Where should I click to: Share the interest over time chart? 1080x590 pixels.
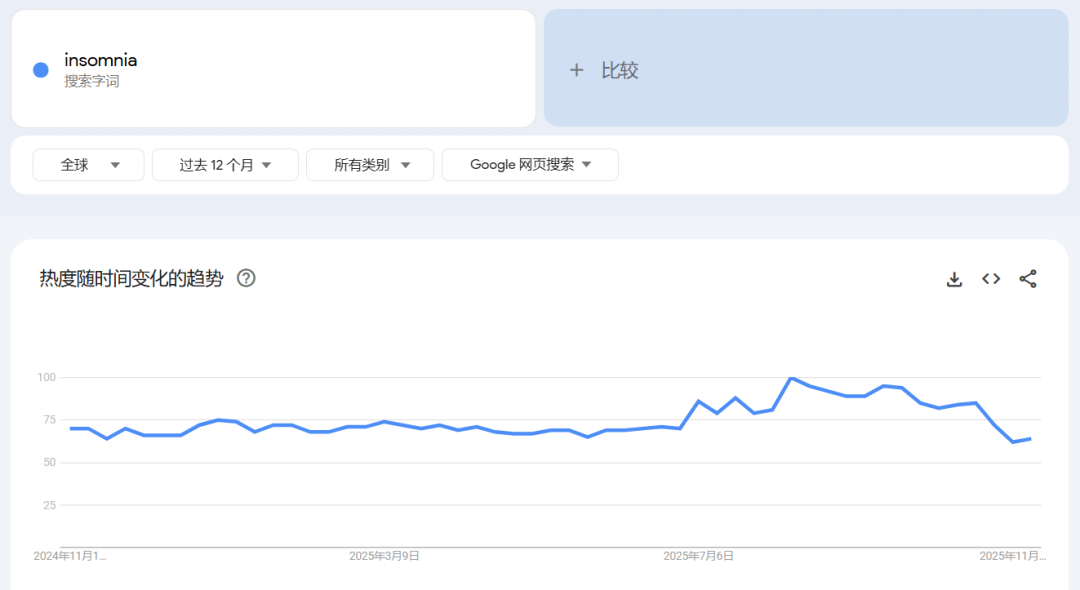pyautogui.click(x=1028, y=279)
